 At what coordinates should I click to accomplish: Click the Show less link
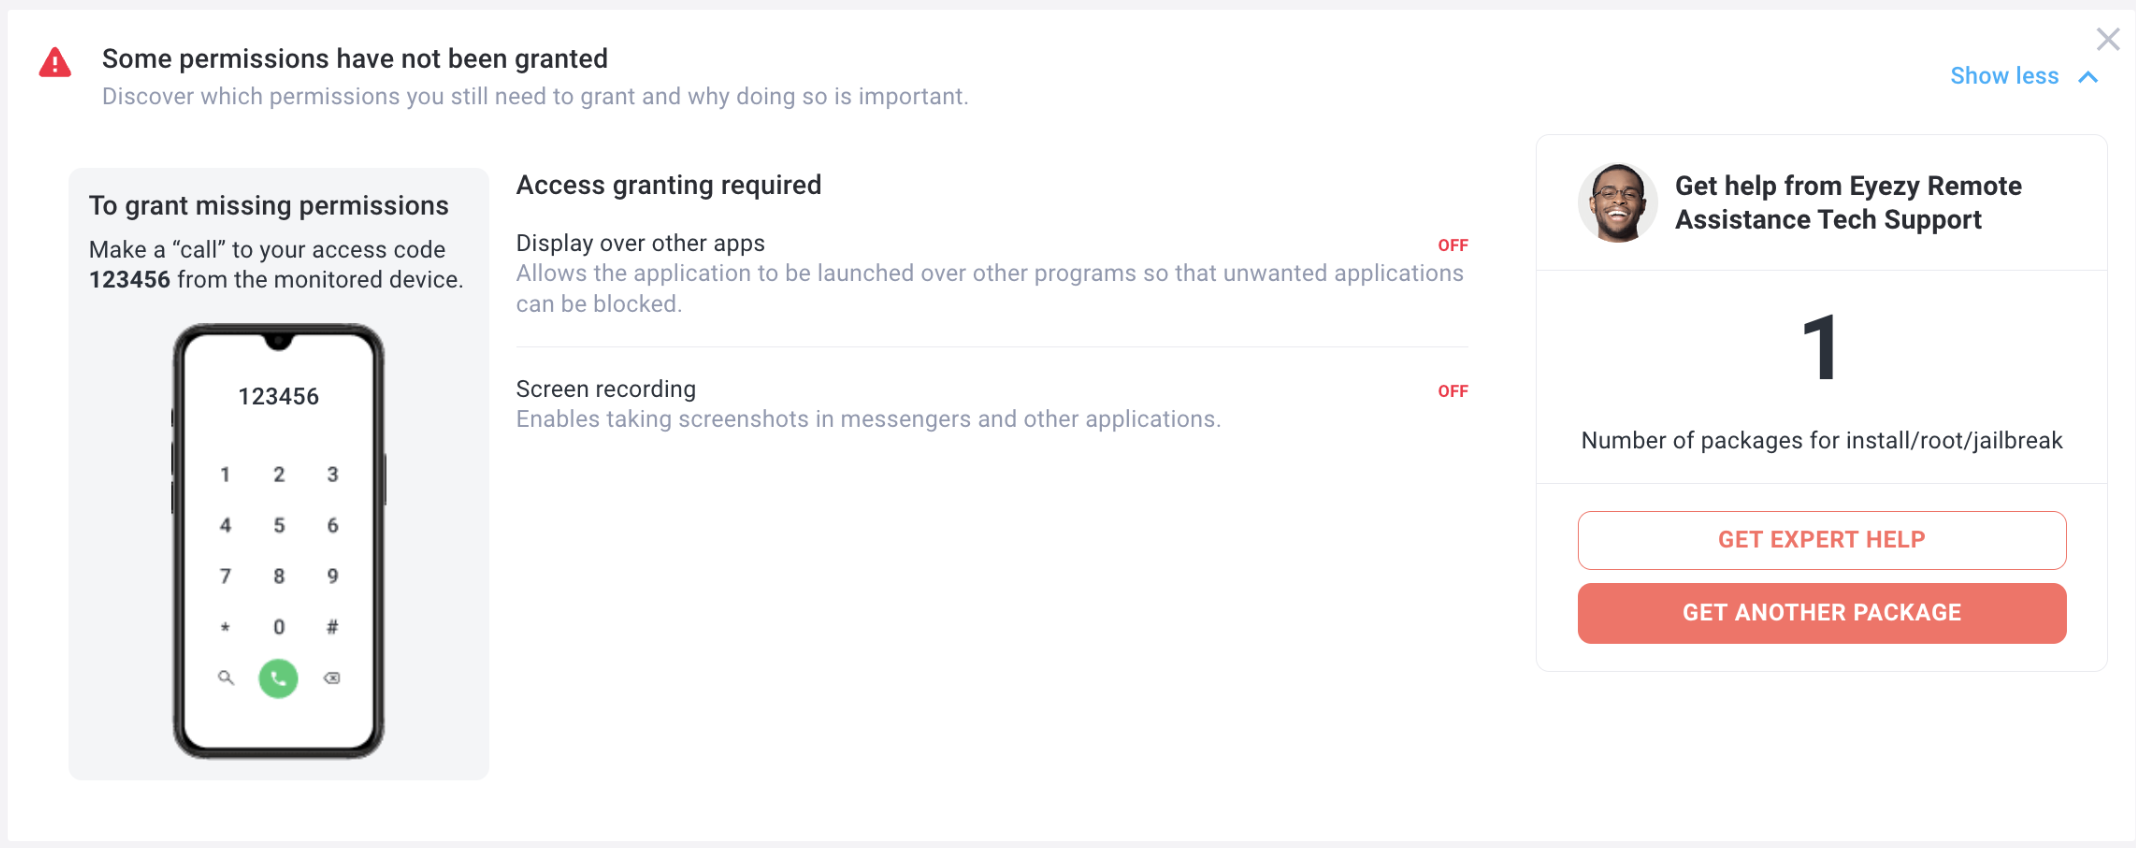(2004, 76)
